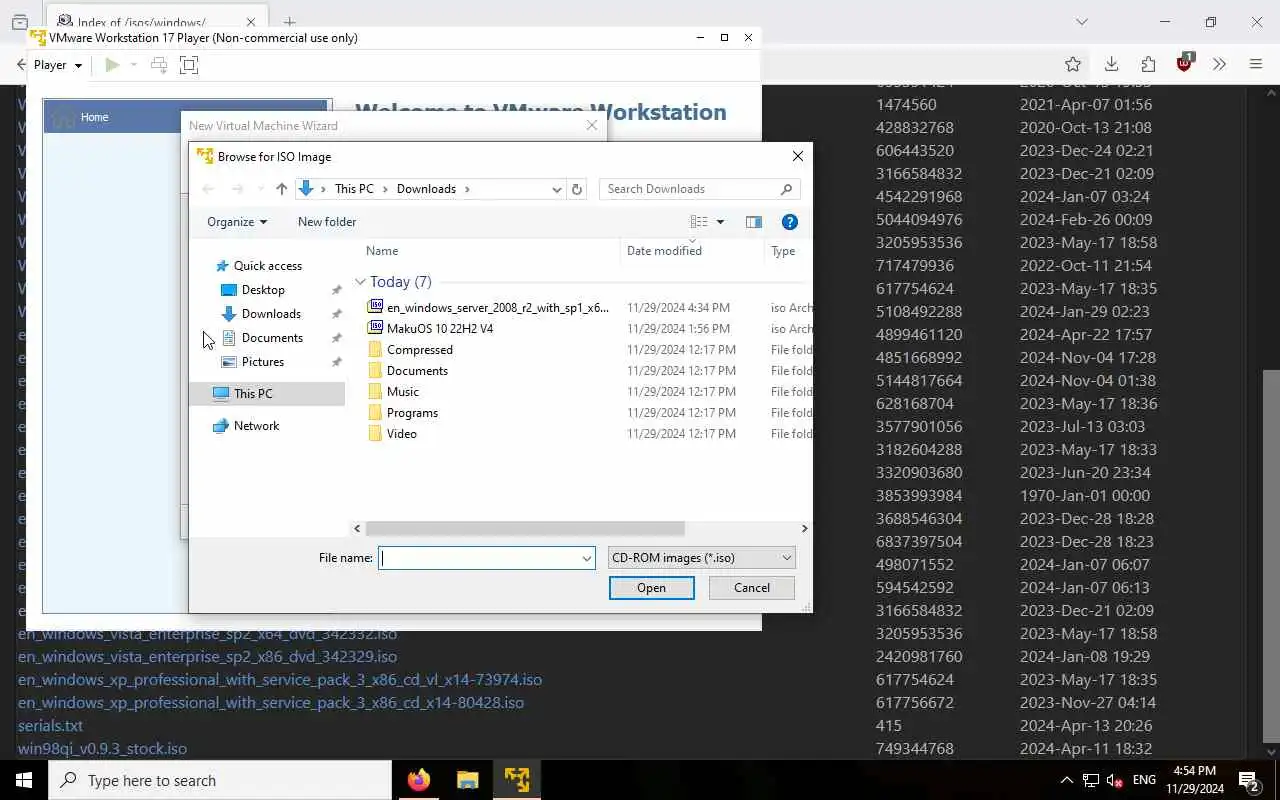Enter VMware full screen mode icon
This screenshot has height=800, width=1280.
coord(189,65)
